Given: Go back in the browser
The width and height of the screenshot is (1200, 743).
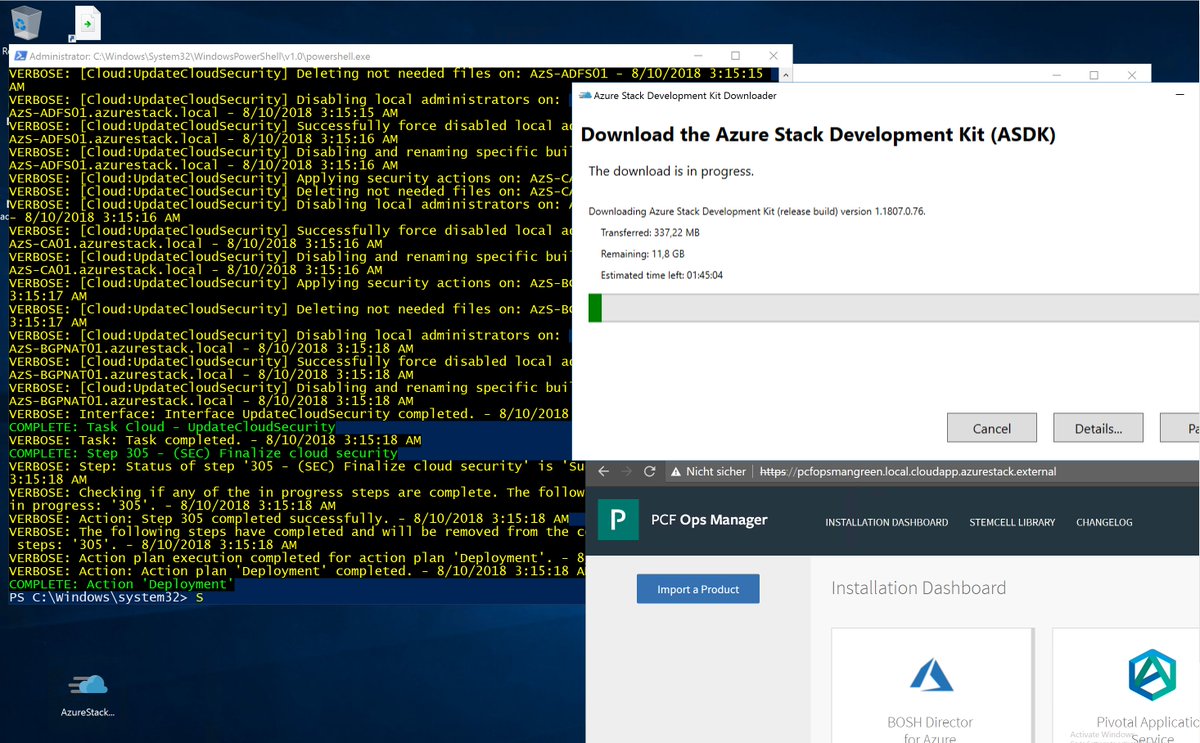Looking at the screenshot, I should point(602,471).
